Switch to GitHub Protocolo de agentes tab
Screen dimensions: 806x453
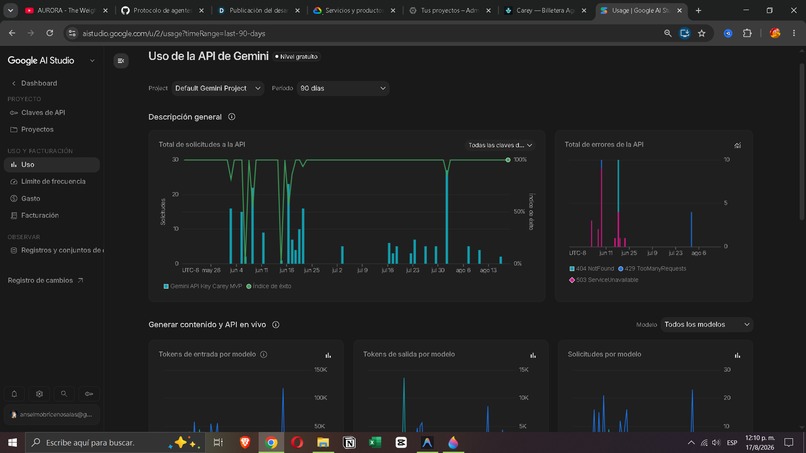161,10
